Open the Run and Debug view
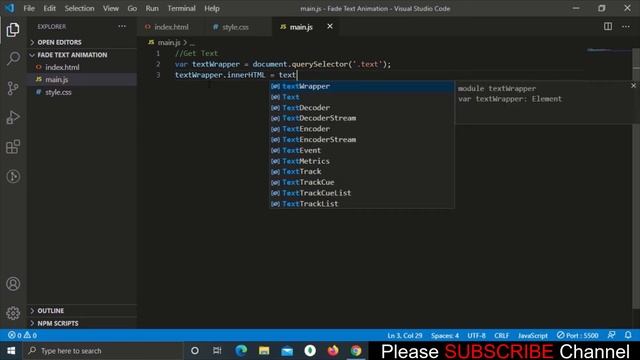Screen dimensions: 640x360 point(13,118)
